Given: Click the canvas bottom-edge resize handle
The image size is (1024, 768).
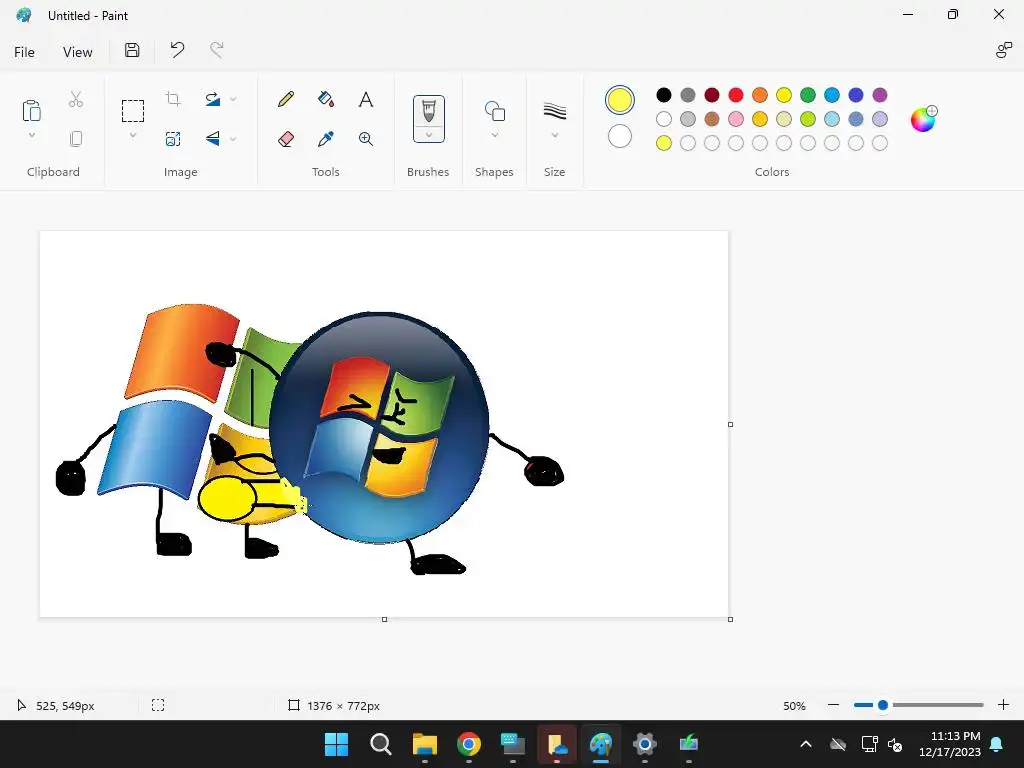Looking at the screenshot, I should tap(385, 619).
